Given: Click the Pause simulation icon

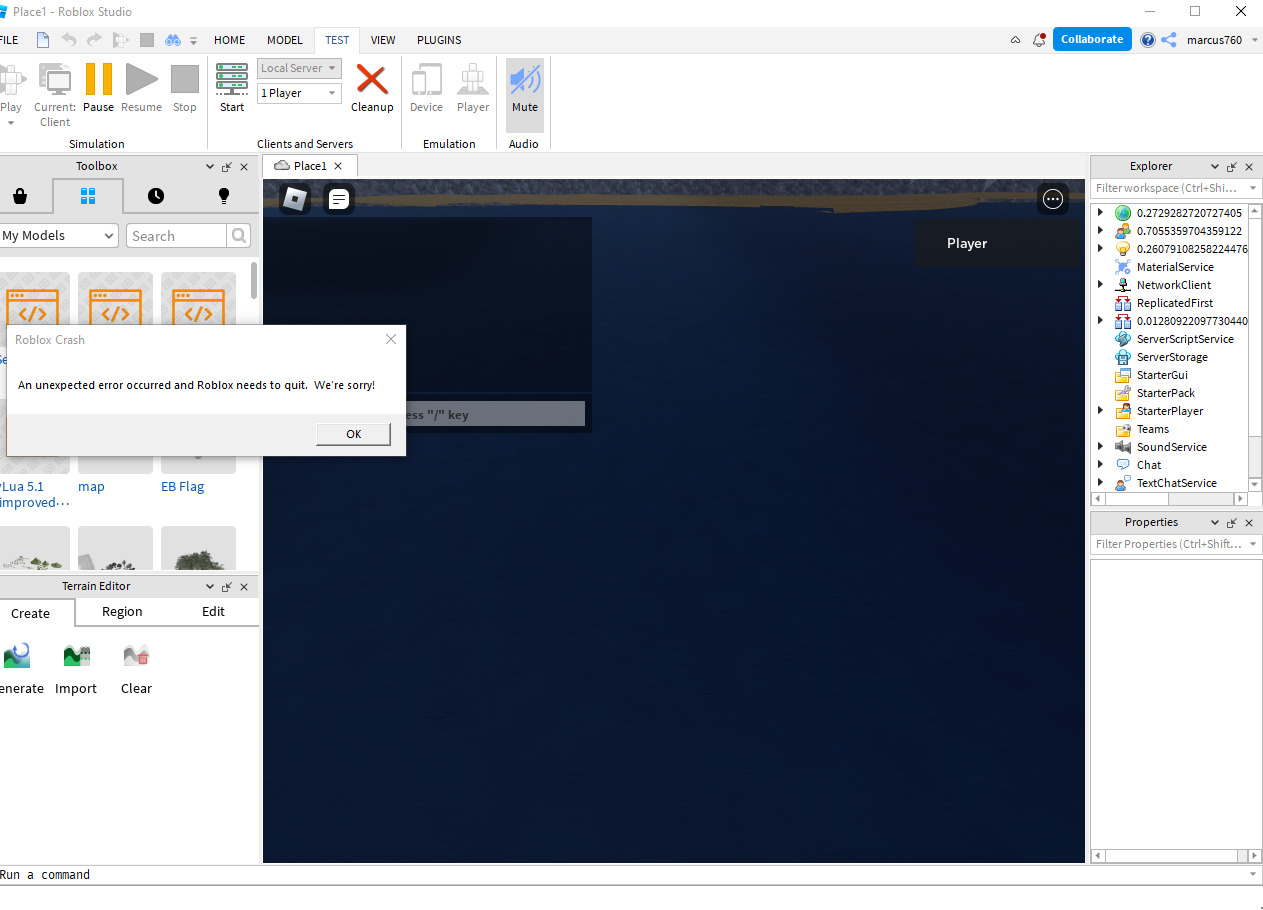Looking at the screenshot, I should 98,79.
